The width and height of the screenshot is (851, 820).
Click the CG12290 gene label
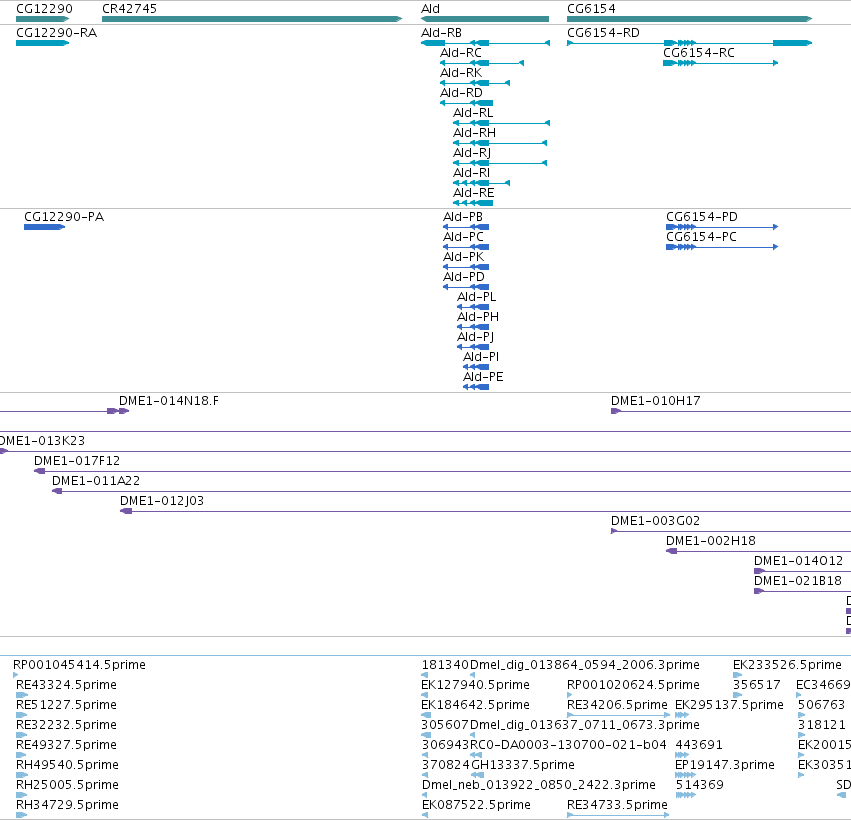[44, 9]
